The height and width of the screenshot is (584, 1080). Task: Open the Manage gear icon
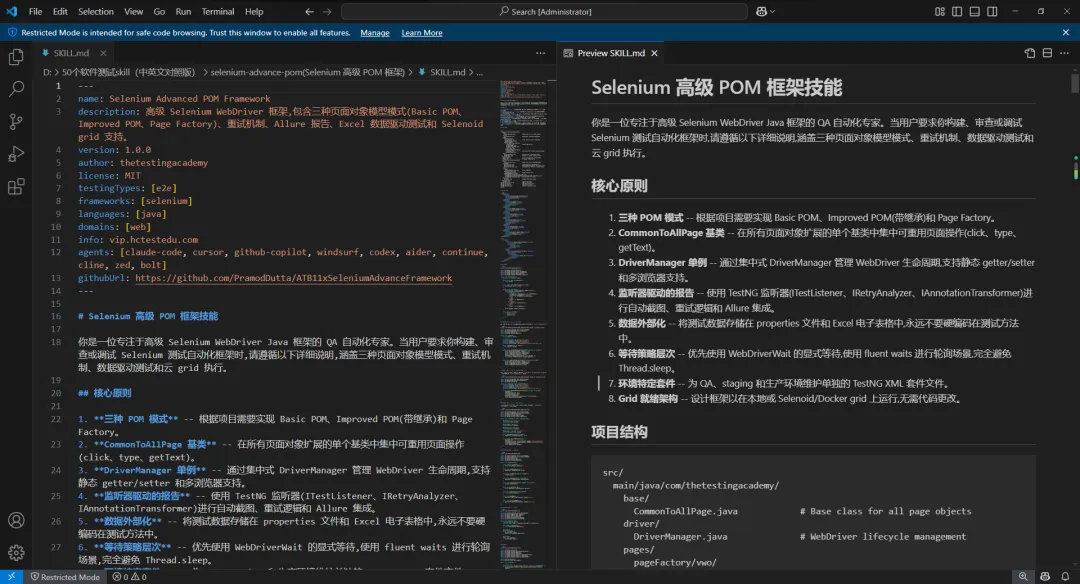(x=16, y=552)
